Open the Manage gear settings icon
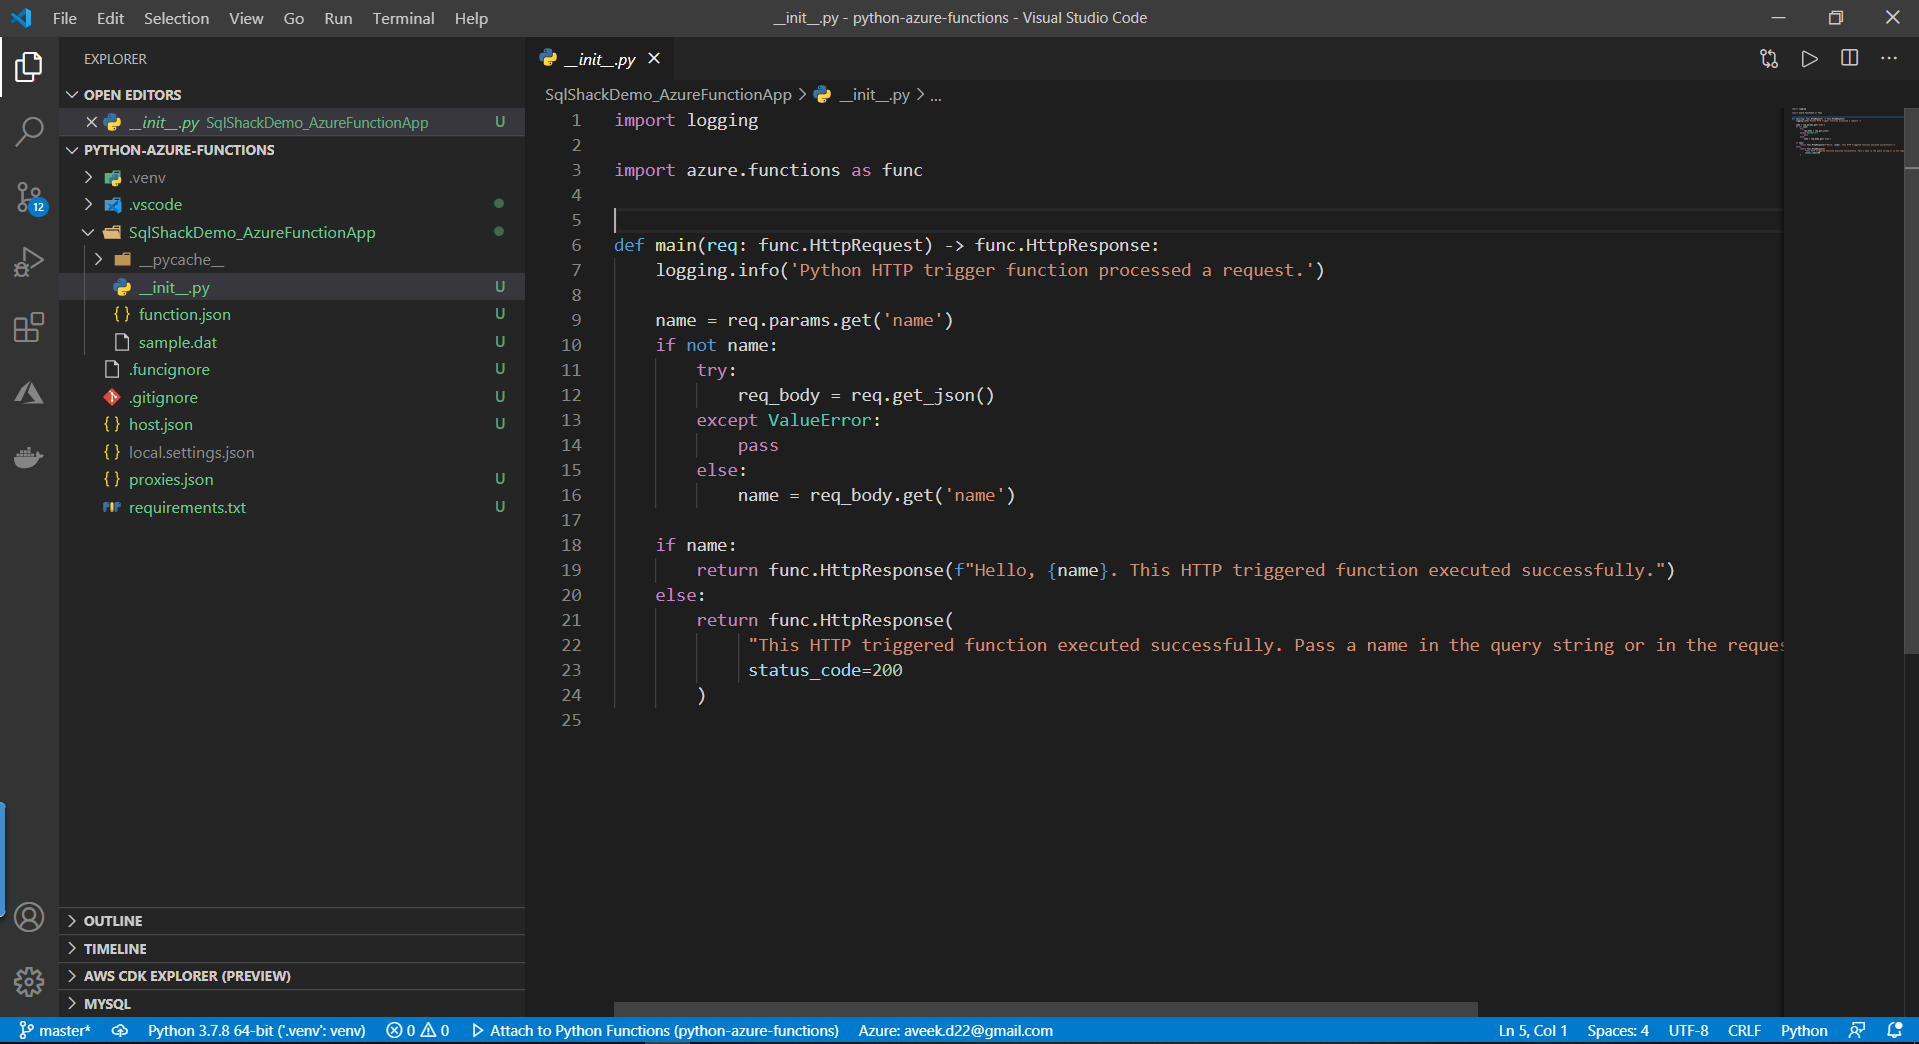Viewport: 1919px width, 1044px height. click(29, 981)
